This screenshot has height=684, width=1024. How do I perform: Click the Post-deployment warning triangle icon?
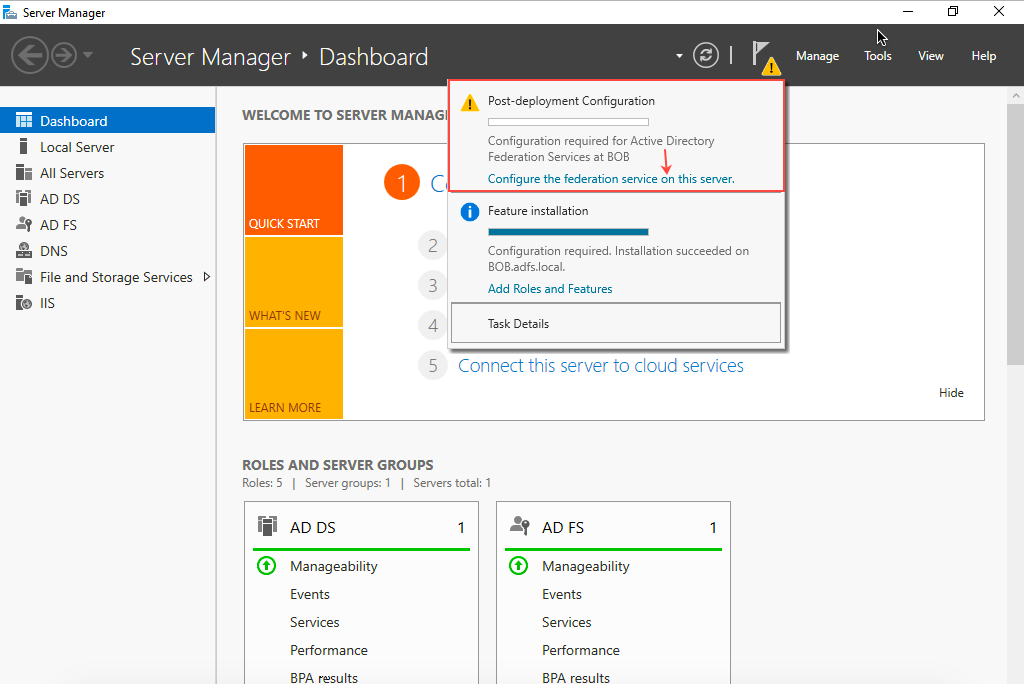470,103
